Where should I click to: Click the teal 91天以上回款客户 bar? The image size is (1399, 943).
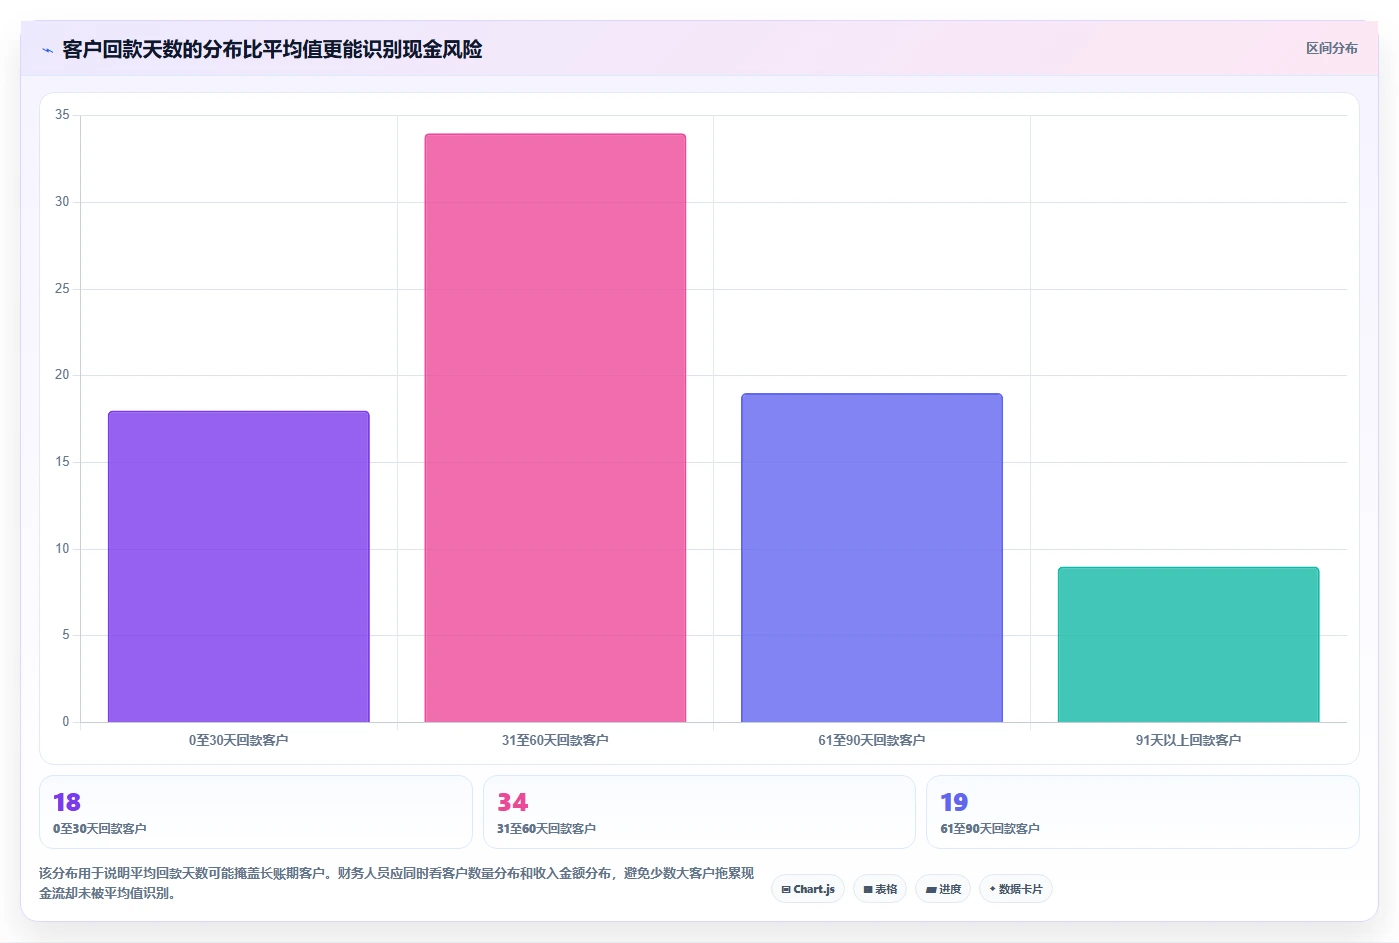click(x=1188, y=644)
